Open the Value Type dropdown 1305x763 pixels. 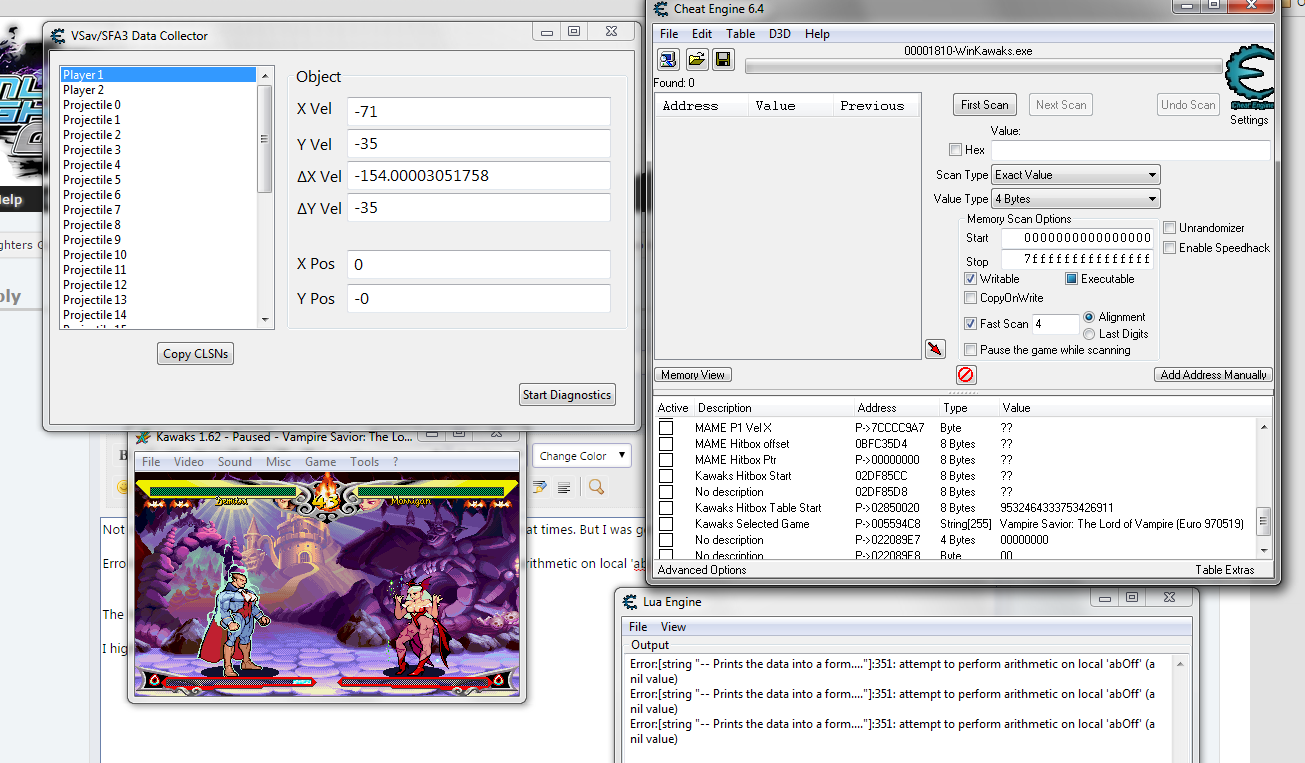click(x=1075, y=199)
